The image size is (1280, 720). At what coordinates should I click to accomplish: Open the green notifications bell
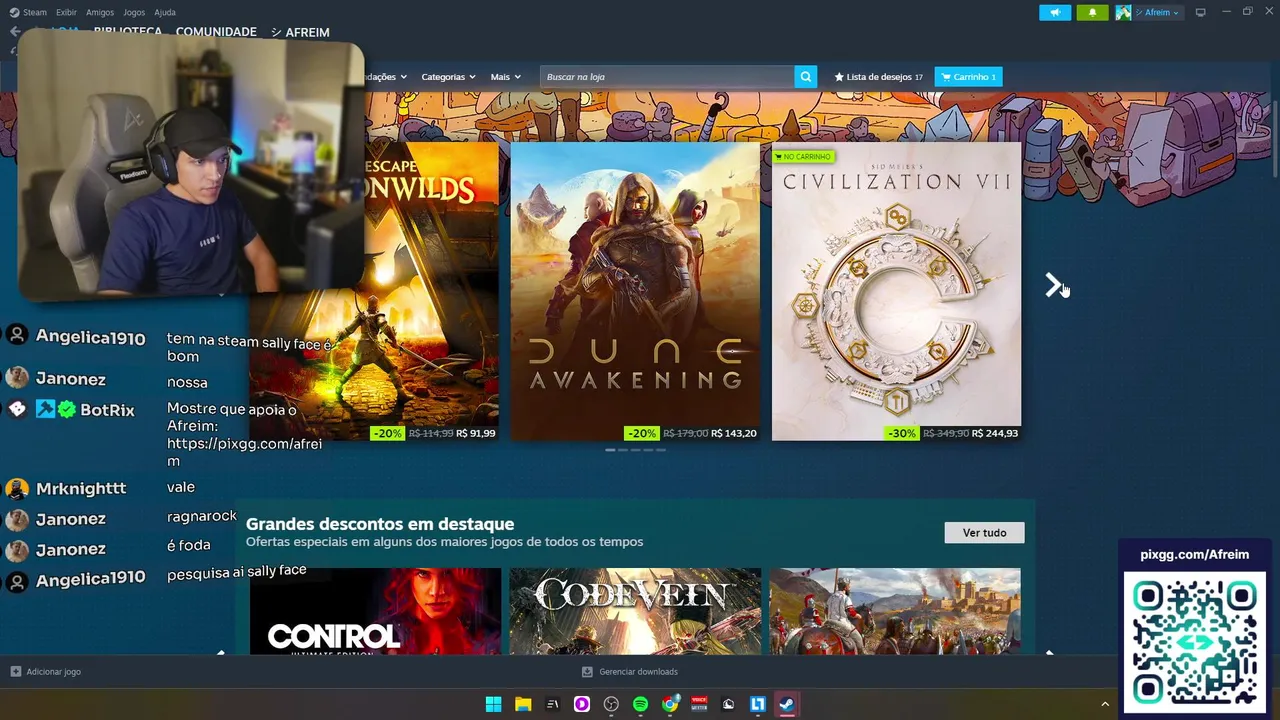[1092, 12]
